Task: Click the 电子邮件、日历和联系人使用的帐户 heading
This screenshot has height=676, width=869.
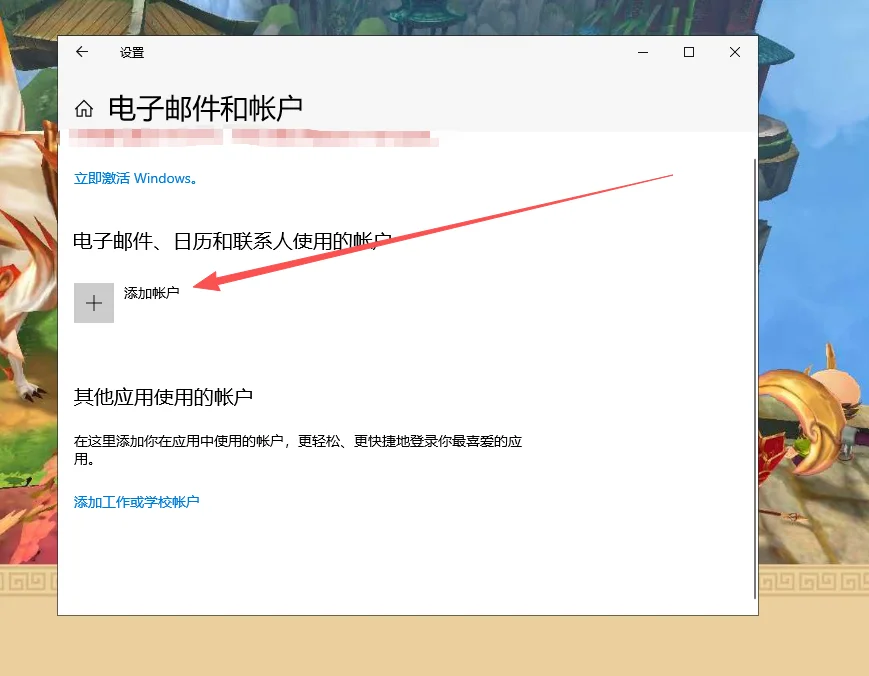Action: (x=233, y=242)
